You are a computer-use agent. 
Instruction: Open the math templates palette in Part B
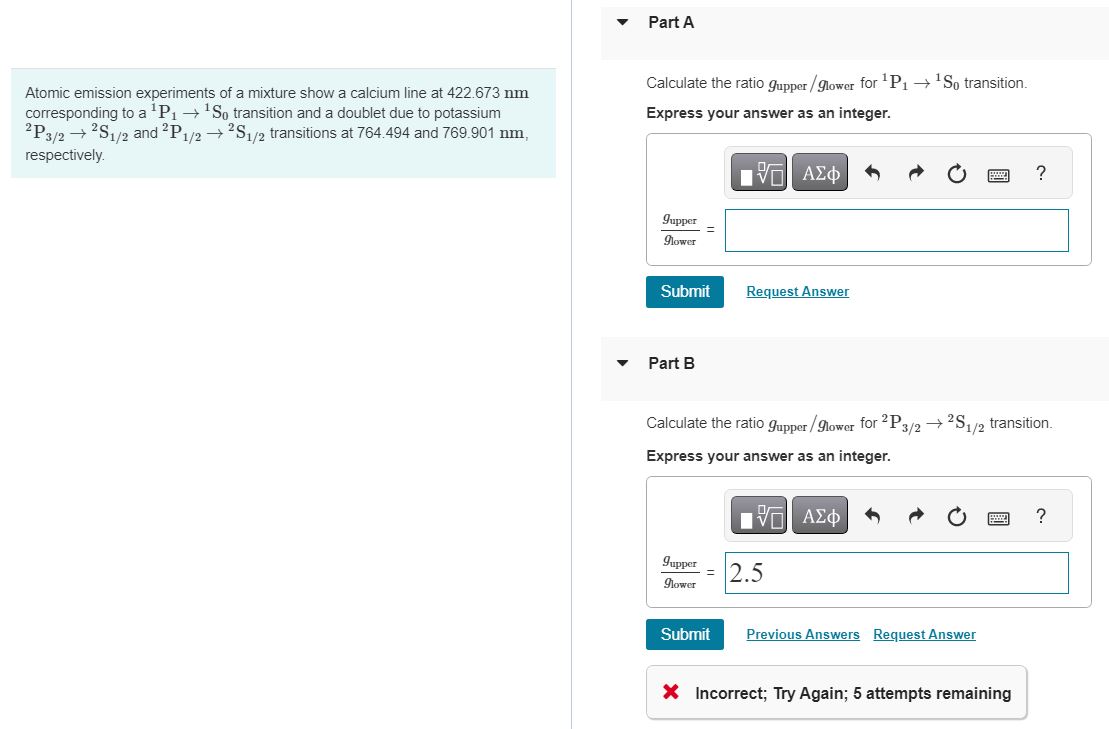click(x=758, y=515)
